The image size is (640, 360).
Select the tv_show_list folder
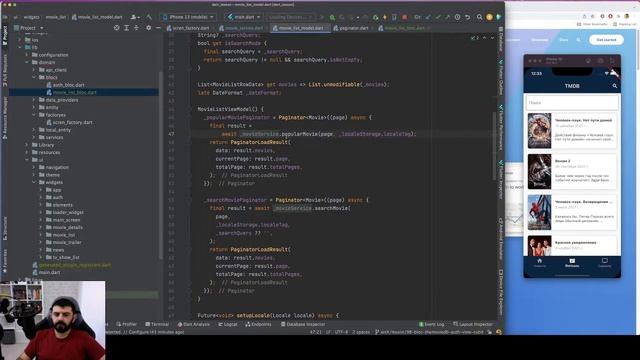62,257
